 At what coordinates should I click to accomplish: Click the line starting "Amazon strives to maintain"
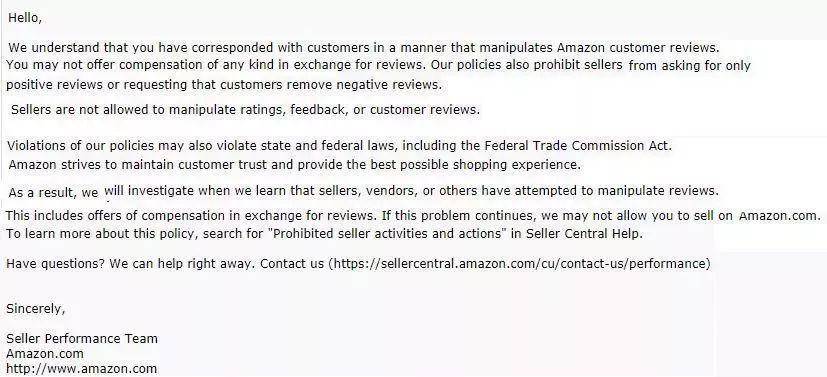click(x=294, y=165)
